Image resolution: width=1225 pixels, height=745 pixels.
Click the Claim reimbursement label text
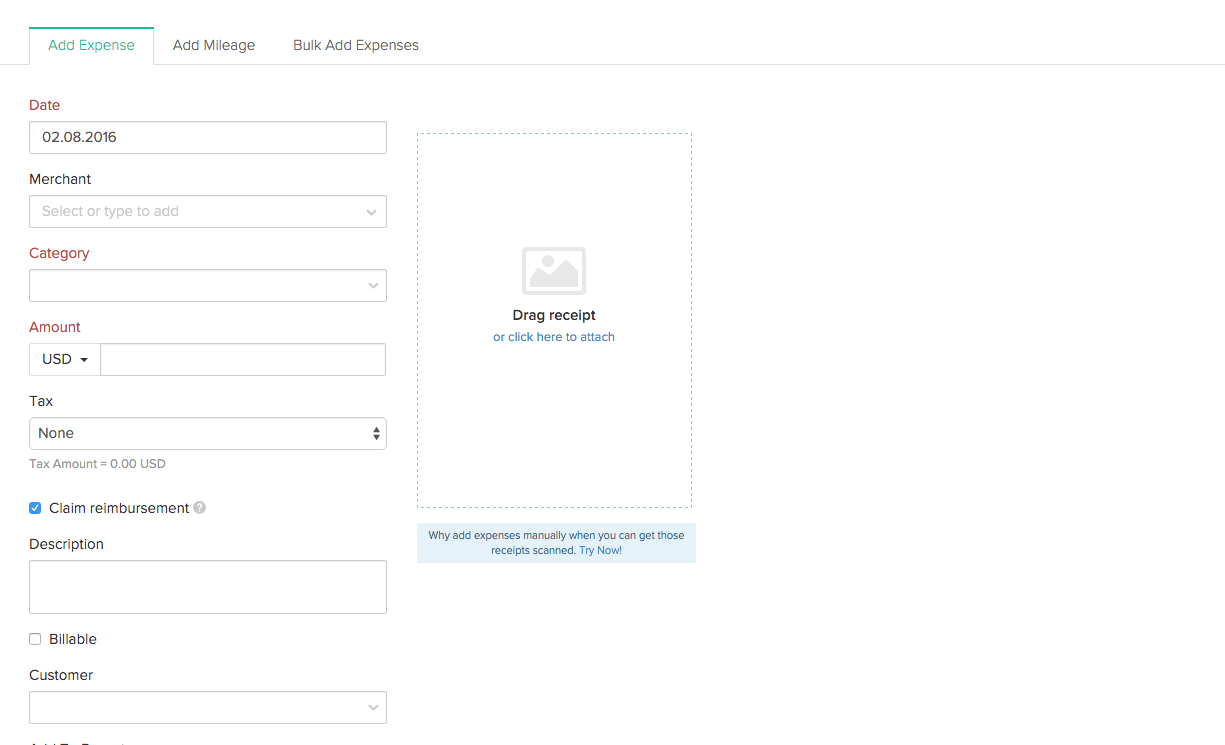[119, 508]
